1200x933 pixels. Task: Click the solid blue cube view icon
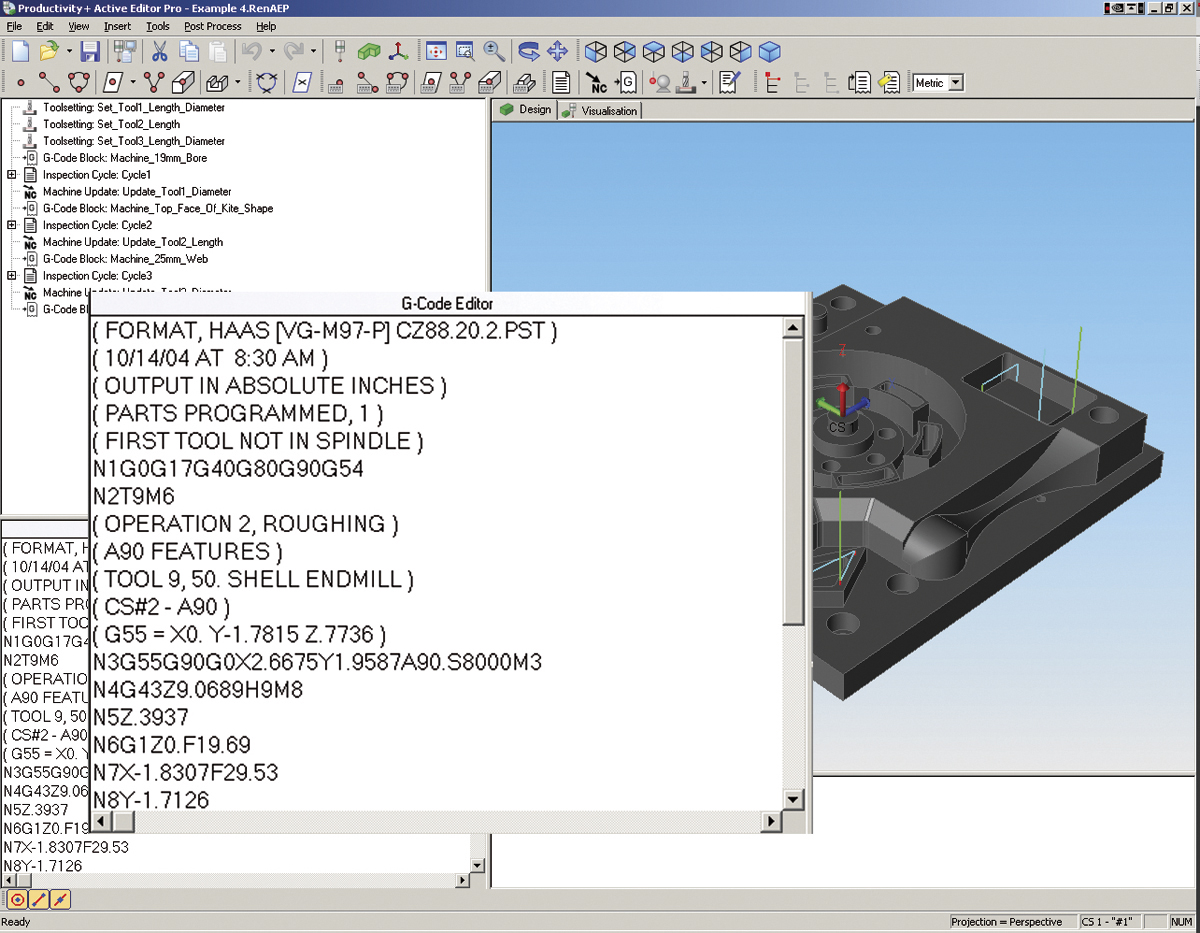pos(769,51)
